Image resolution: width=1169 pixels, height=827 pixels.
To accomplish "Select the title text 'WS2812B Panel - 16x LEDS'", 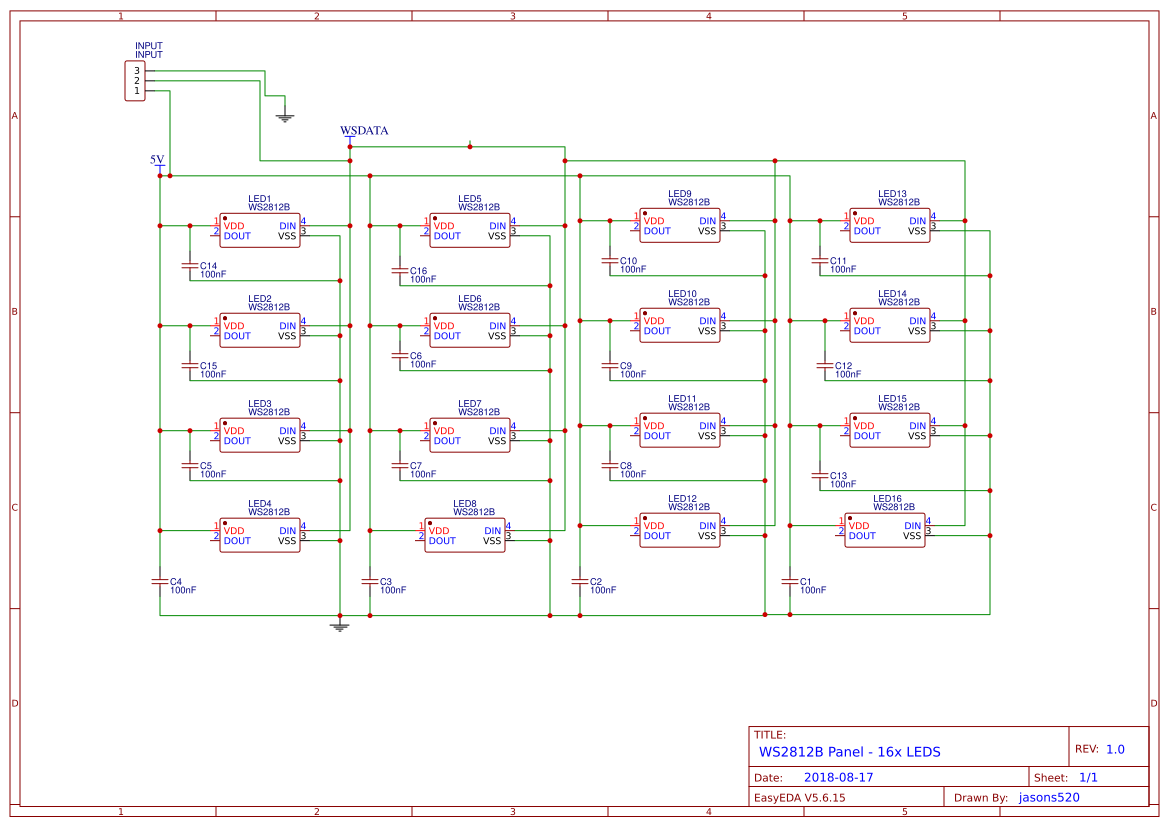I will coord(849,752).
